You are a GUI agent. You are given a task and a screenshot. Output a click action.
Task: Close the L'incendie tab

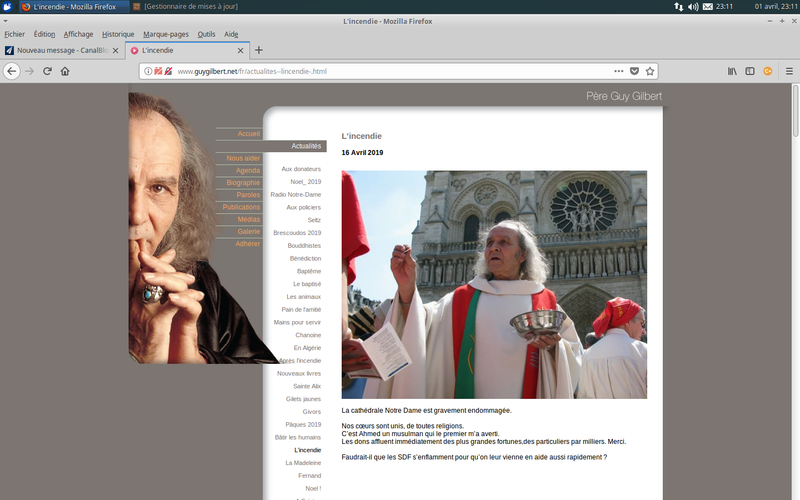point(240,50)
